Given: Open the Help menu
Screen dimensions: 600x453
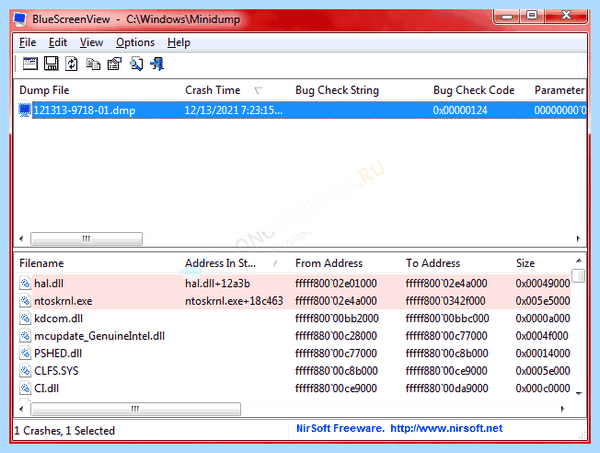Looking at the screenshot, I should point(179,42).
